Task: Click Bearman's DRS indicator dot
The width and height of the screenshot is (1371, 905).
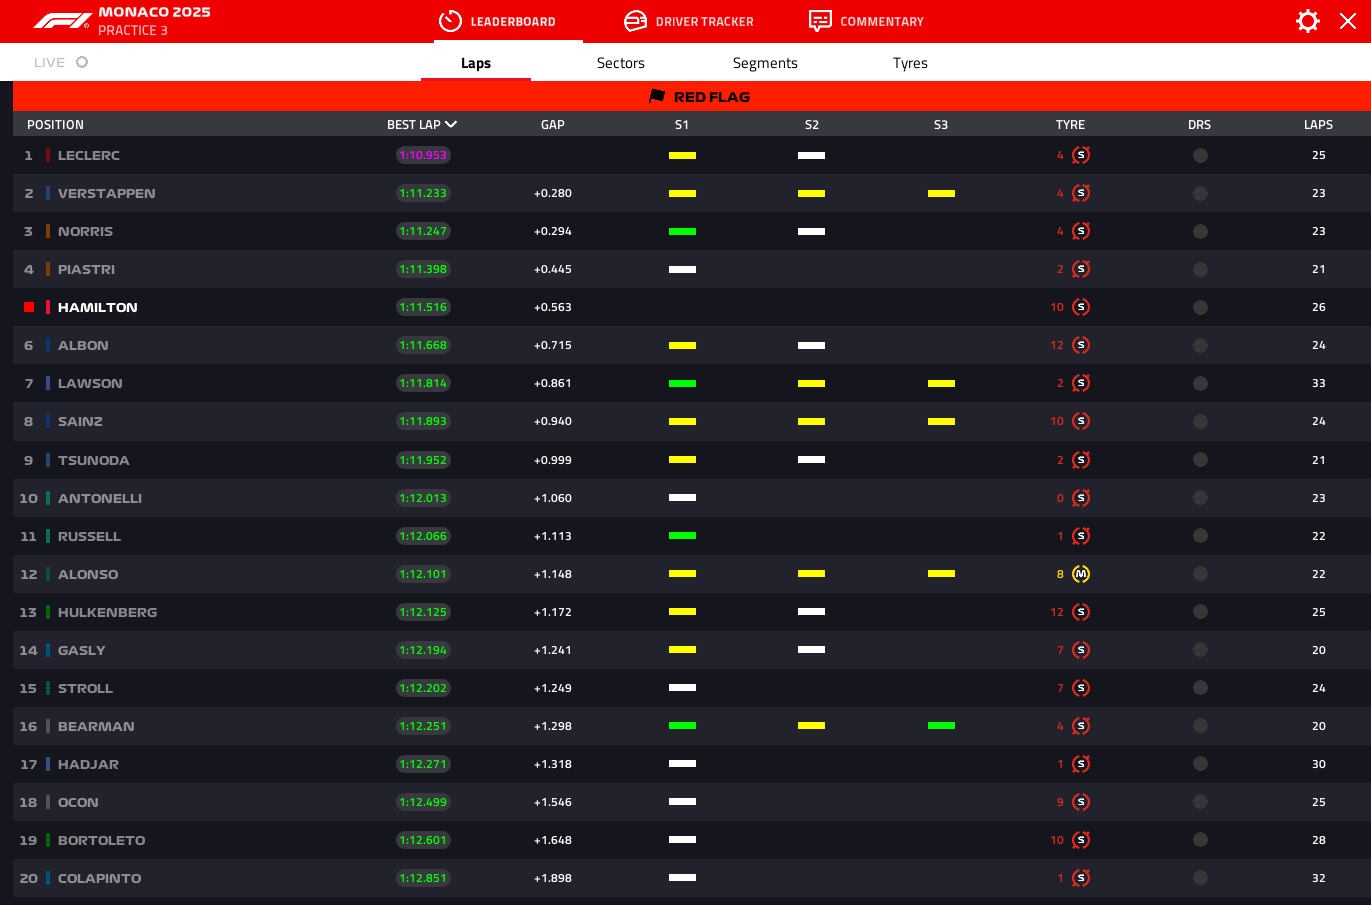Action: tap(1200, 726)
